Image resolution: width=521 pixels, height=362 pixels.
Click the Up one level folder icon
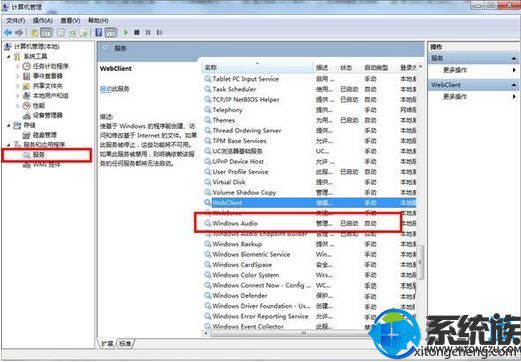click(34, 32)
